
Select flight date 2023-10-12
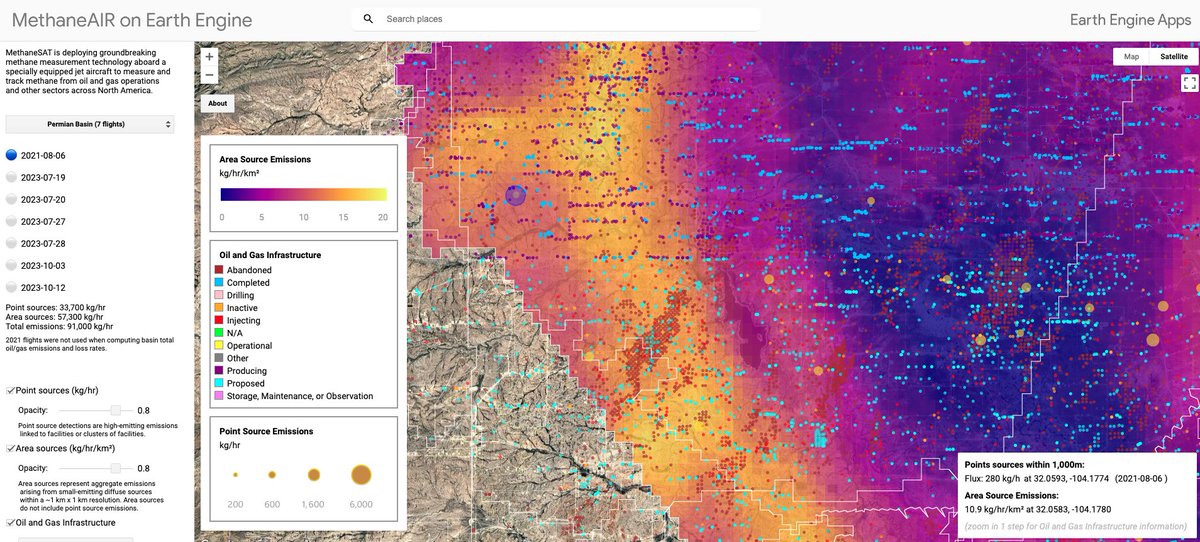coord(12,288)
